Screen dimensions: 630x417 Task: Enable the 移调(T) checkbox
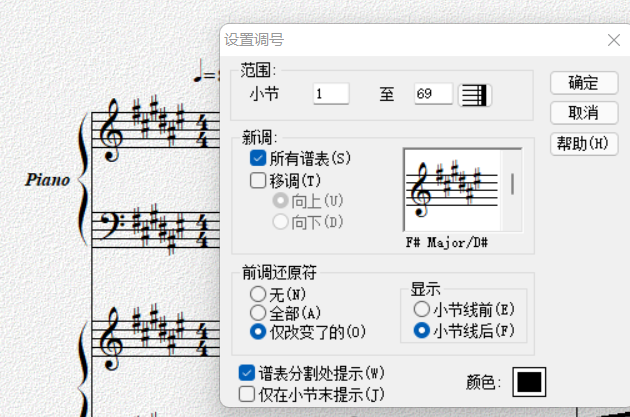pyautogui.click(x=258, y=180)
